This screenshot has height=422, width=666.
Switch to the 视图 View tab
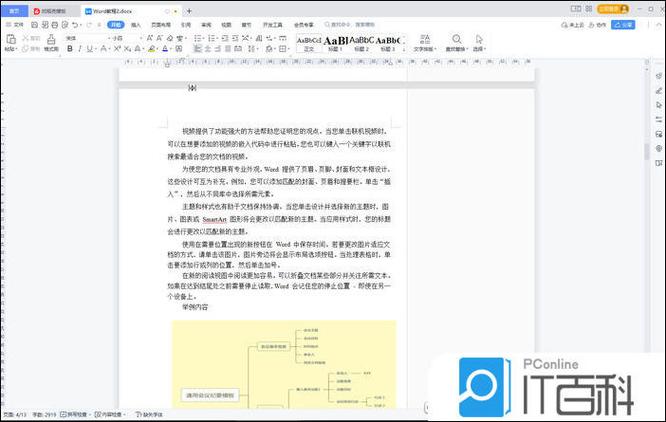pyautogui.click(x=226, y=25)
